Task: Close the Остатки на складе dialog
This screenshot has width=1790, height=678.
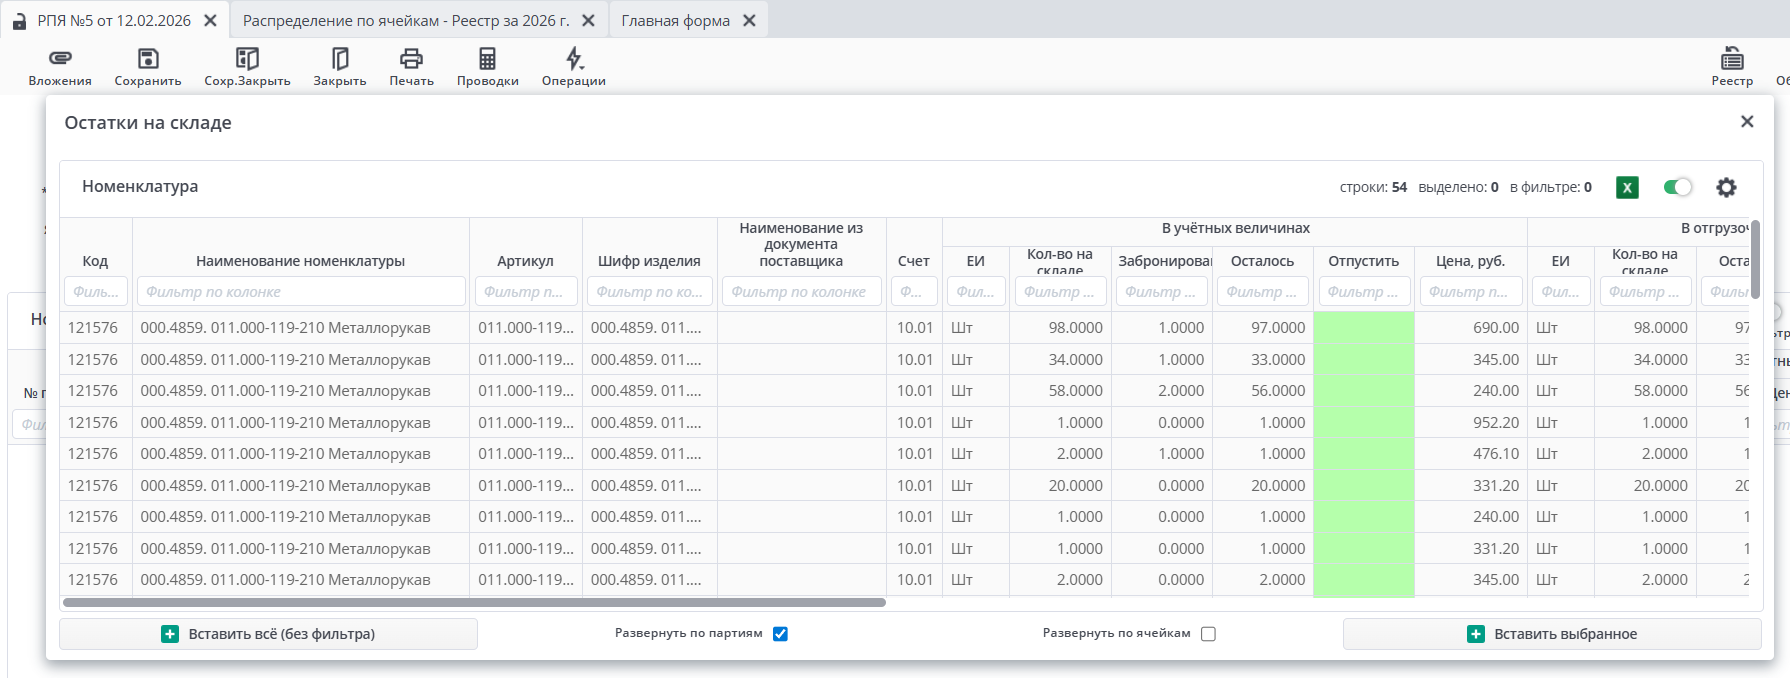Action: (1747, 121)
